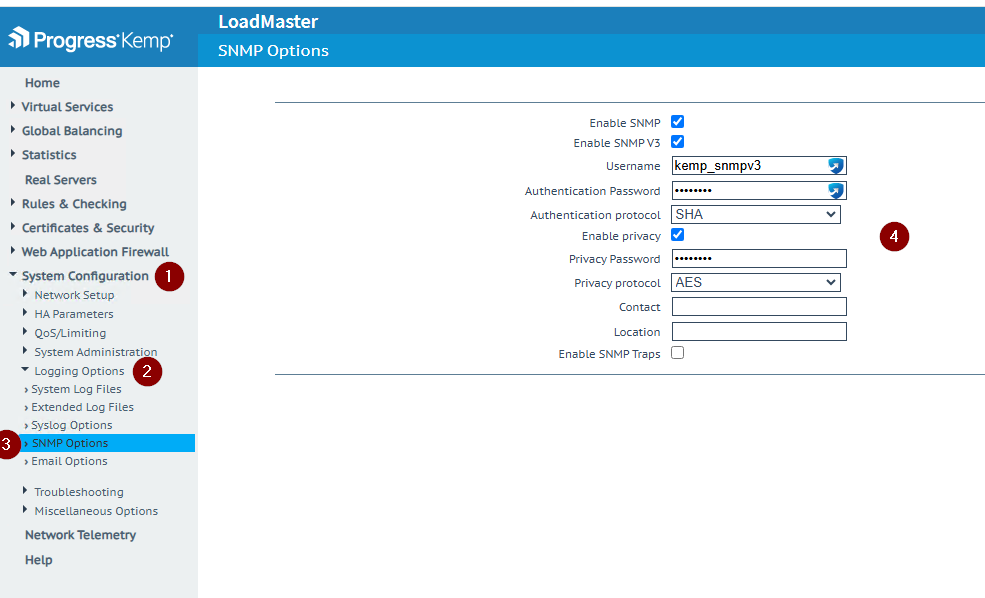Expand the Miscellaneous Options arrow
Screen dimensions: 985x598
pyautogui.click(x=25, y=509)
